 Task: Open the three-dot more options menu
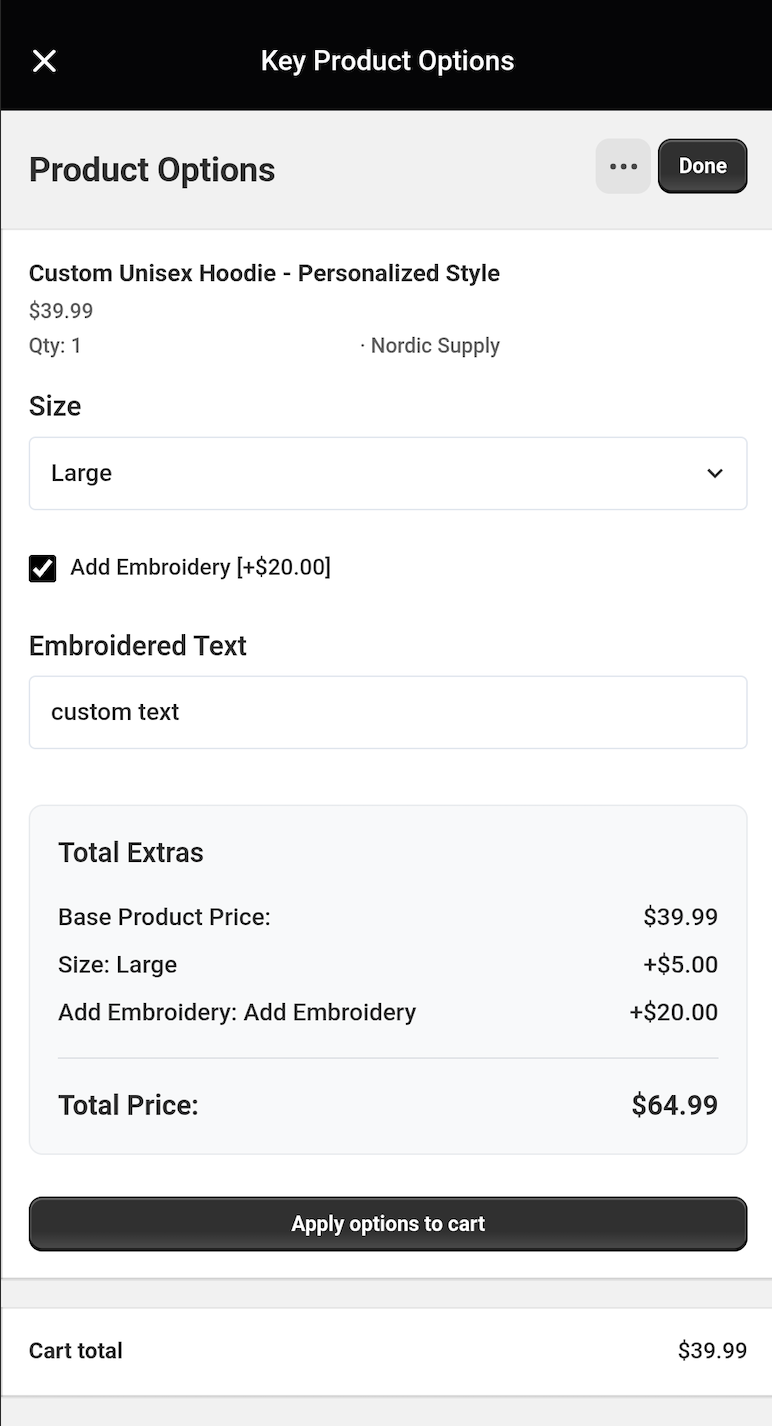click(622, 165)
